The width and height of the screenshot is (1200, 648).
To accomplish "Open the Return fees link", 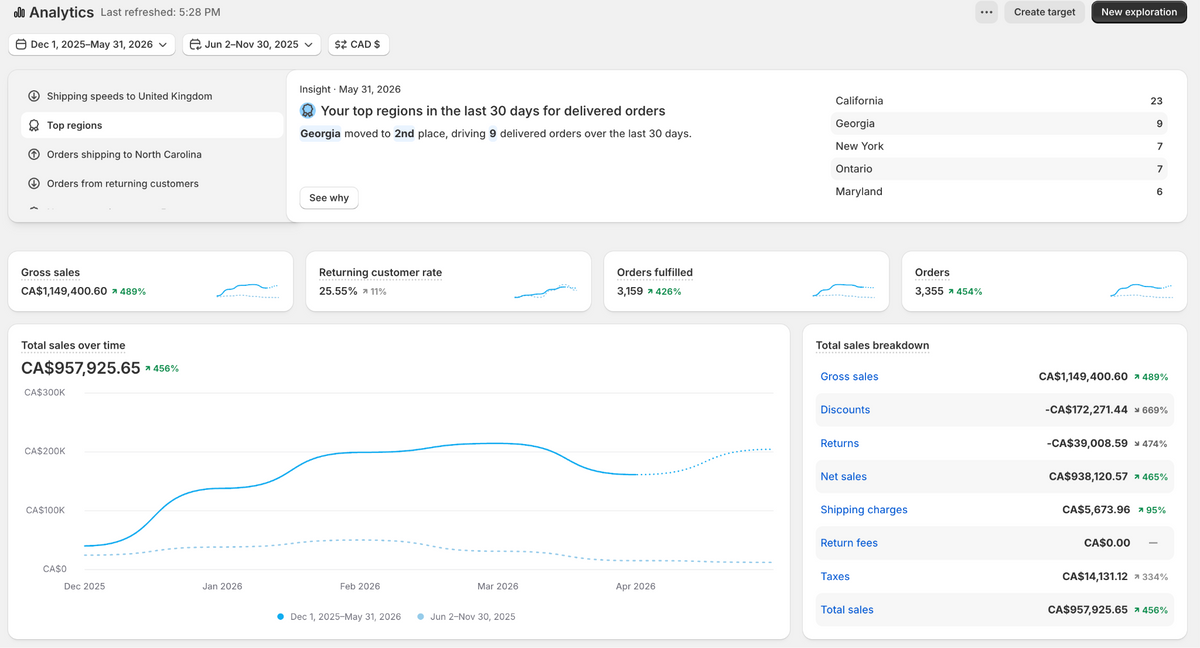I will point(849,543).
